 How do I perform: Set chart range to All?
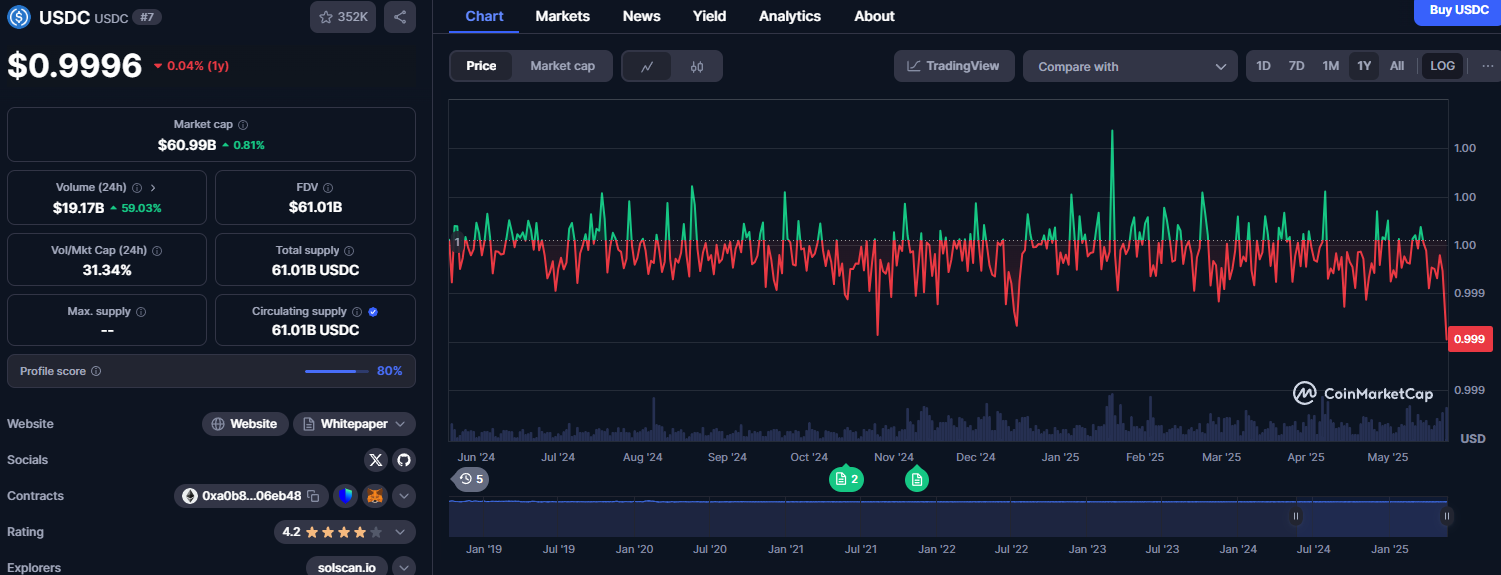click(x=1397, y=66)
